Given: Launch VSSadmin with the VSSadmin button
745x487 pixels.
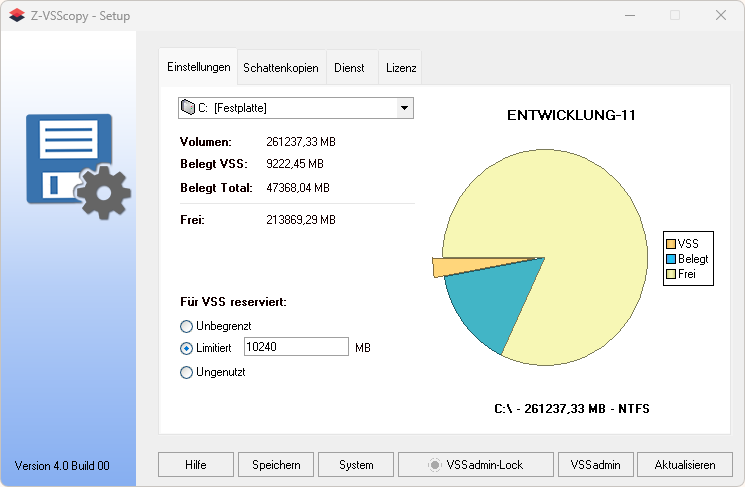Looking at the screenshot, I should [595, 465].
